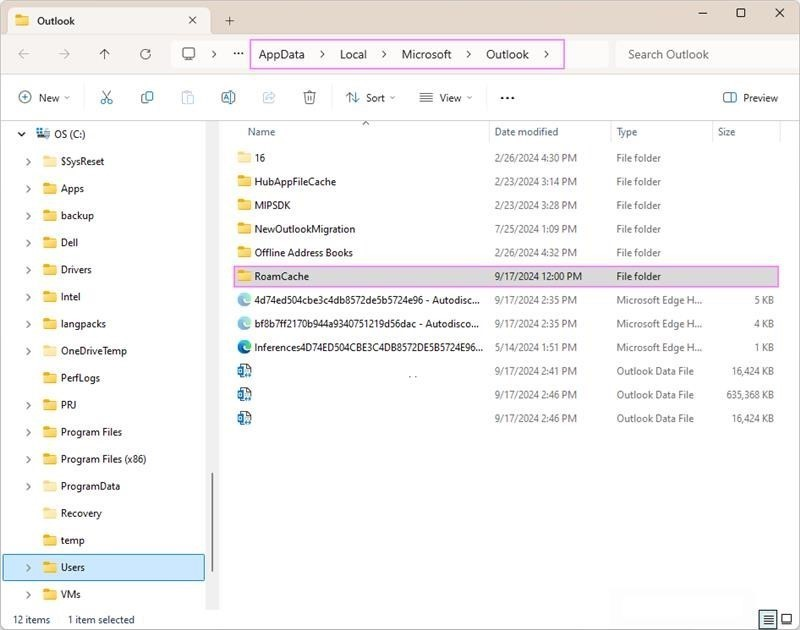Expand the VMs folder chevron
Viewport: 800px width, 630px height.
pos(28,594)
